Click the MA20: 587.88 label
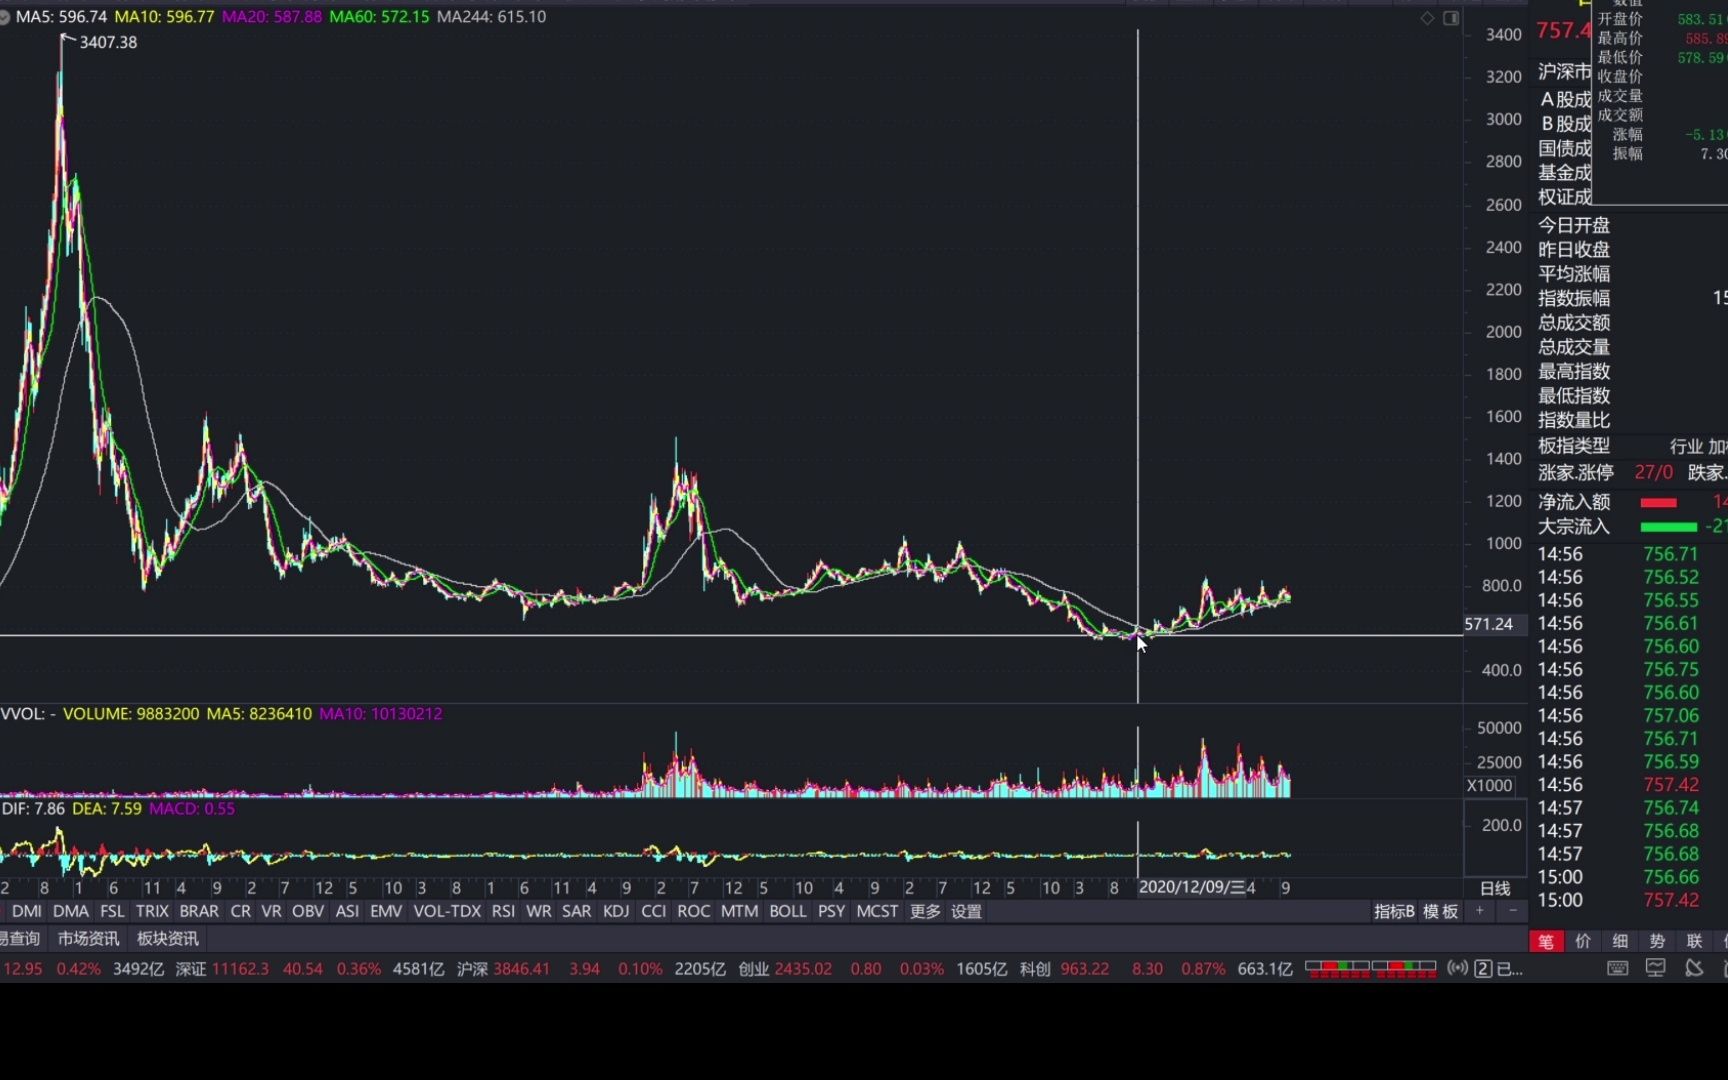The width and height of the screenshot is (1728, 1080). click(272, 17)
